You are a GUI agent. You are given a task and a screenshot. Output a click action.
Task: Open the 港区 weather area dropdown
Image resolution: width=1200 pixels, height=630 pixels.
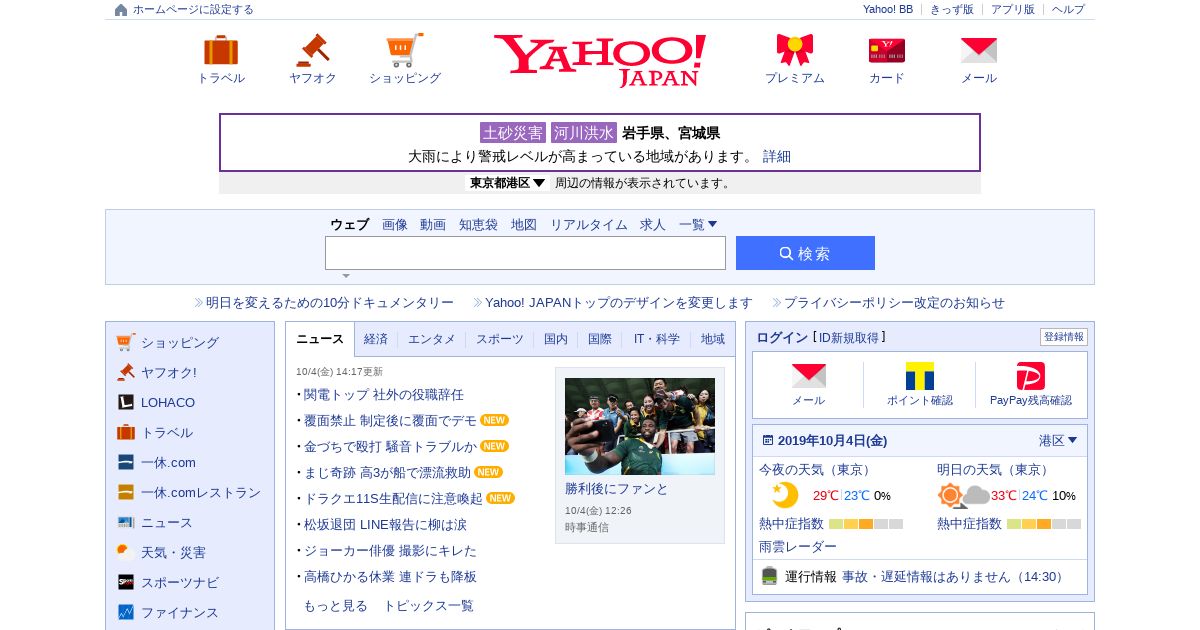pos(1058,440)
